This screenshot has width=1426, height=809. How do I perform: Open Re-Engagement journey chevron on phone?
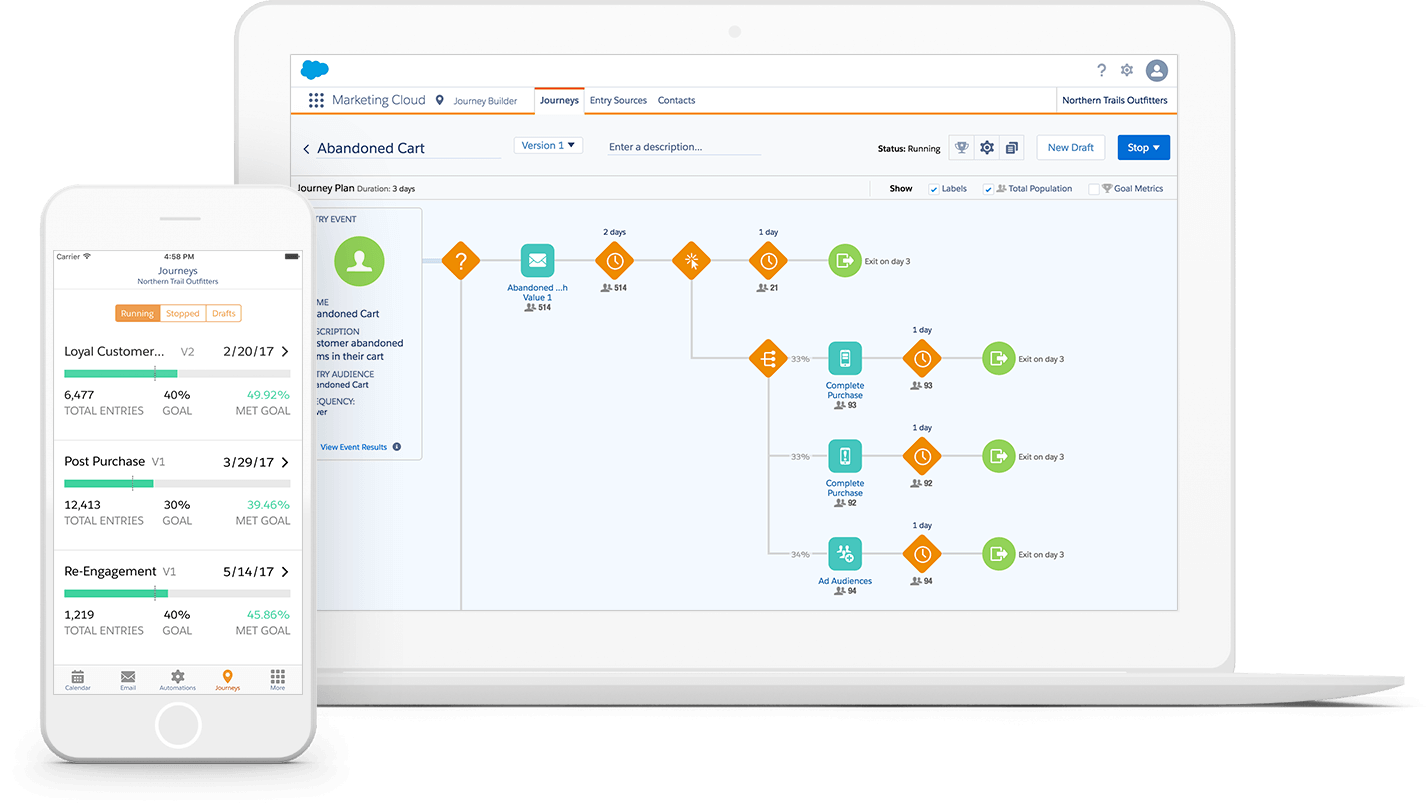pos(285,572)
